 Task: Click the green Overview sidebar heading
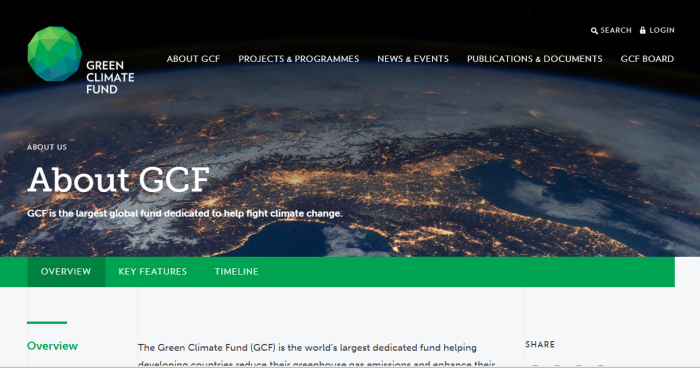coord(52,346)
